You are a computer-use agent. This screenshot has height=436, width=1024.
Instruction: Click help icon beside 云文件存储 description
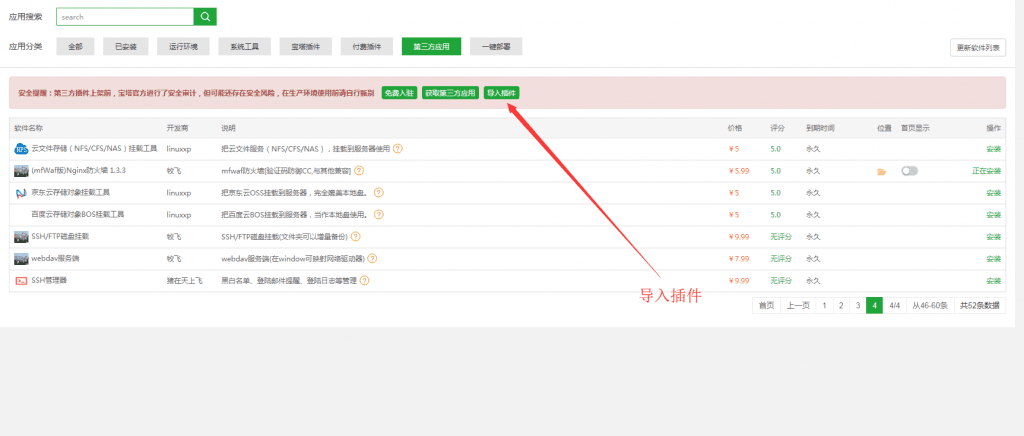(x=397, y=149)
